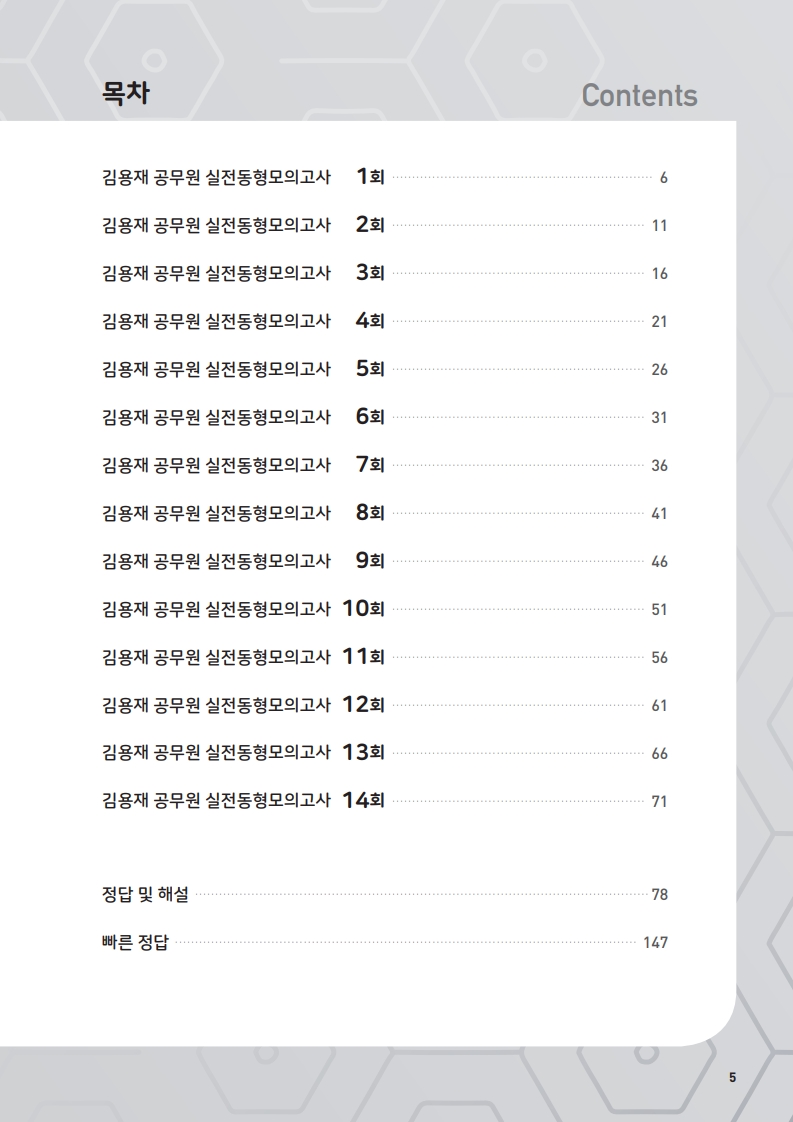Image resolution: width=793 pixels, height=1122 pixels.
Task: Click page number 78 for 정답 및 해설
Action: click(659, 895)
